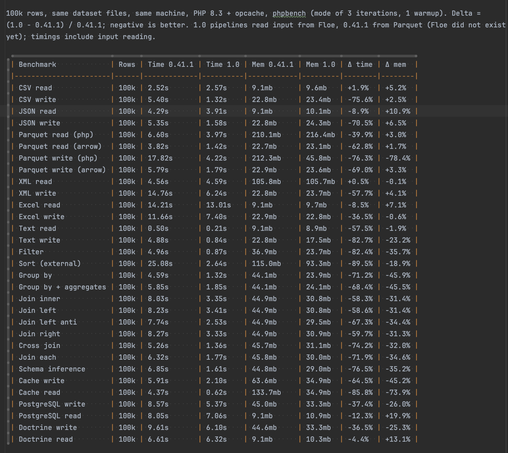Click the "Sort (external)" row label

(x=50, y=263)
